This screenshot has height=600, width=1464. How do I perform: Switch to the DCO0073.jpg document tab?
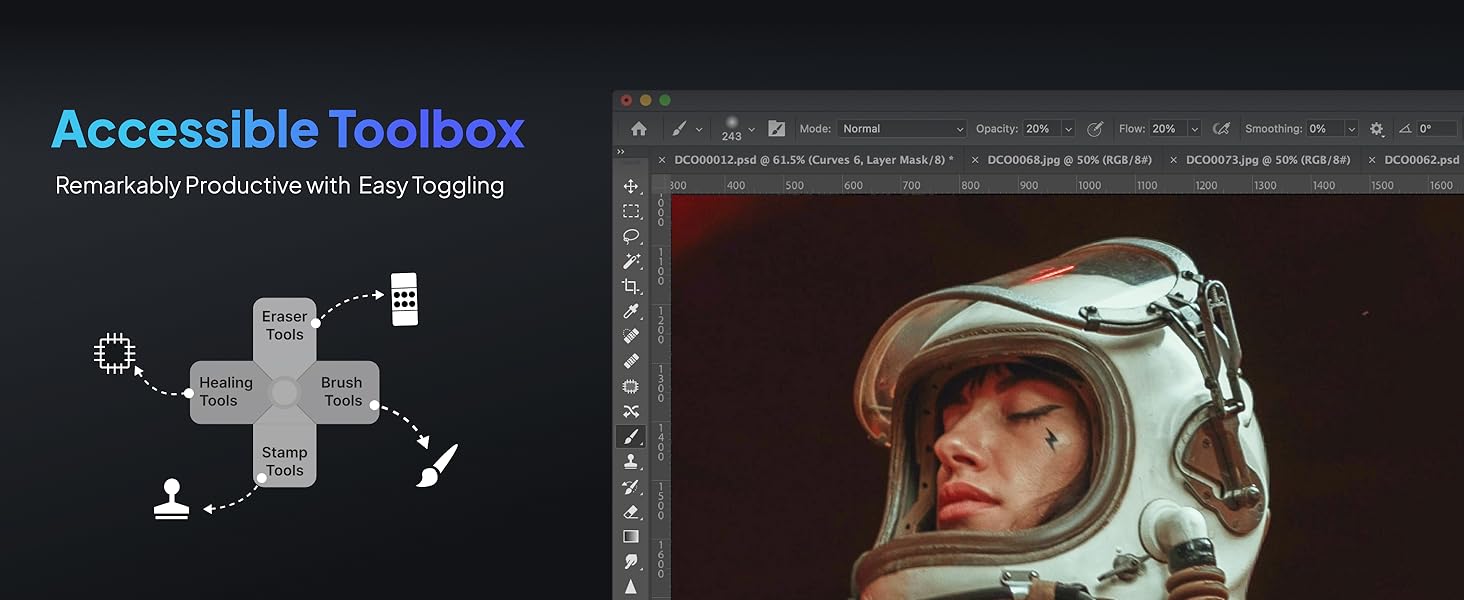click(1267, 160)
